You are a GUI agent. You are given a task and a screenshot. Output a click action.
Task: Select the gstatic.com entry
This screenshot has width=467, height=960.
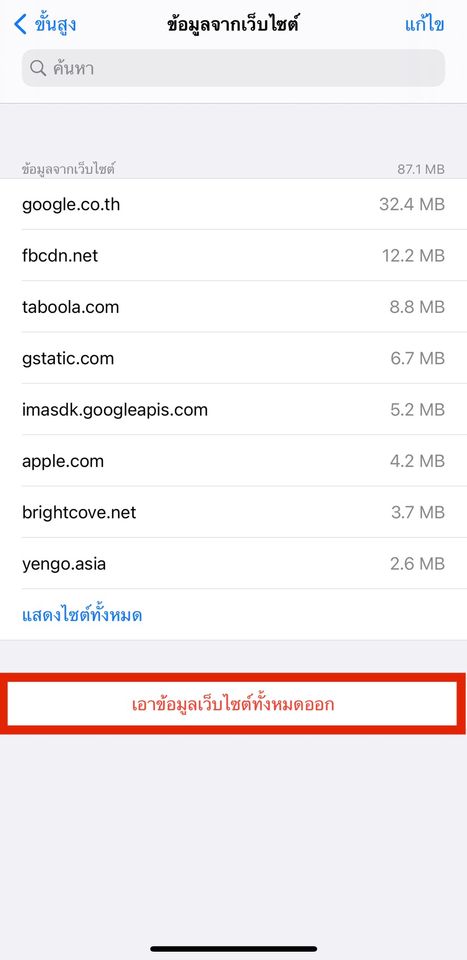click(x=233, y=359)
